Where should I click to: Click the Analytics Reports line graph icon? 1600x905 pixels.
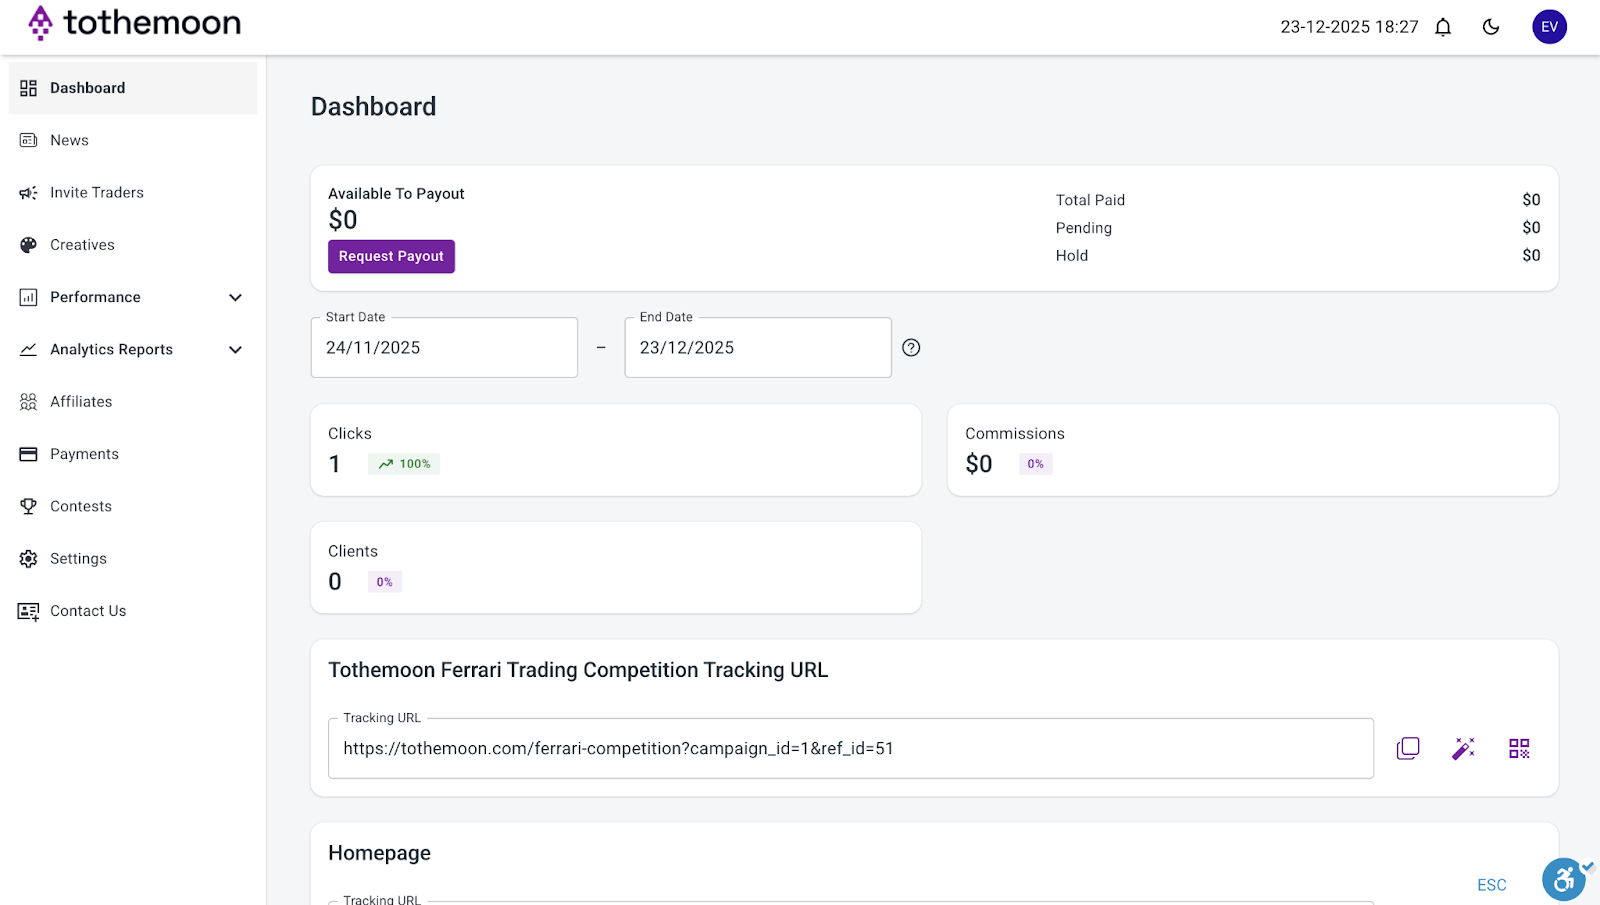(x=28, y=349)
